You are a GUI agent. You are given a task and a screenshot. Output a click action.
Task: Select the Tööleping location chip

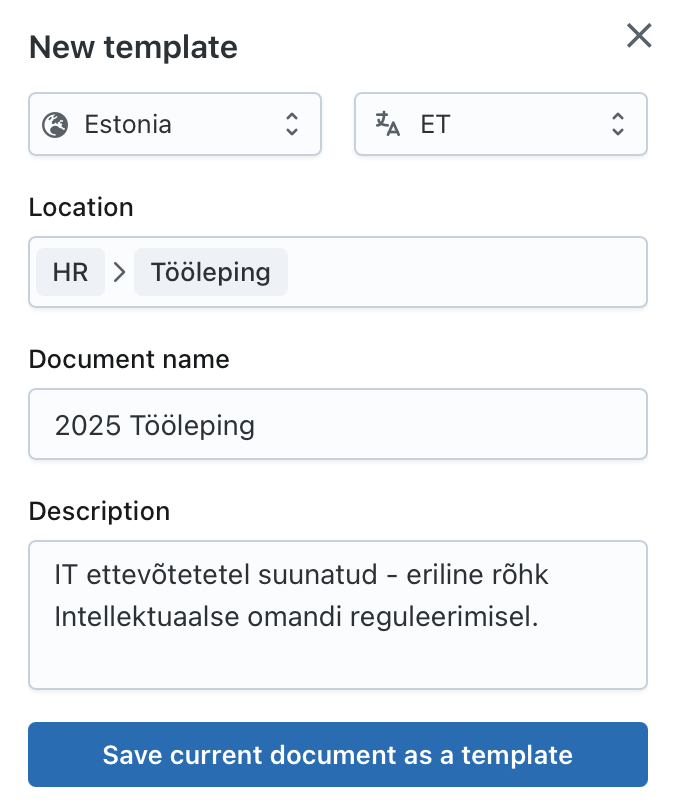pyautogui.click(x=211, y=272)
